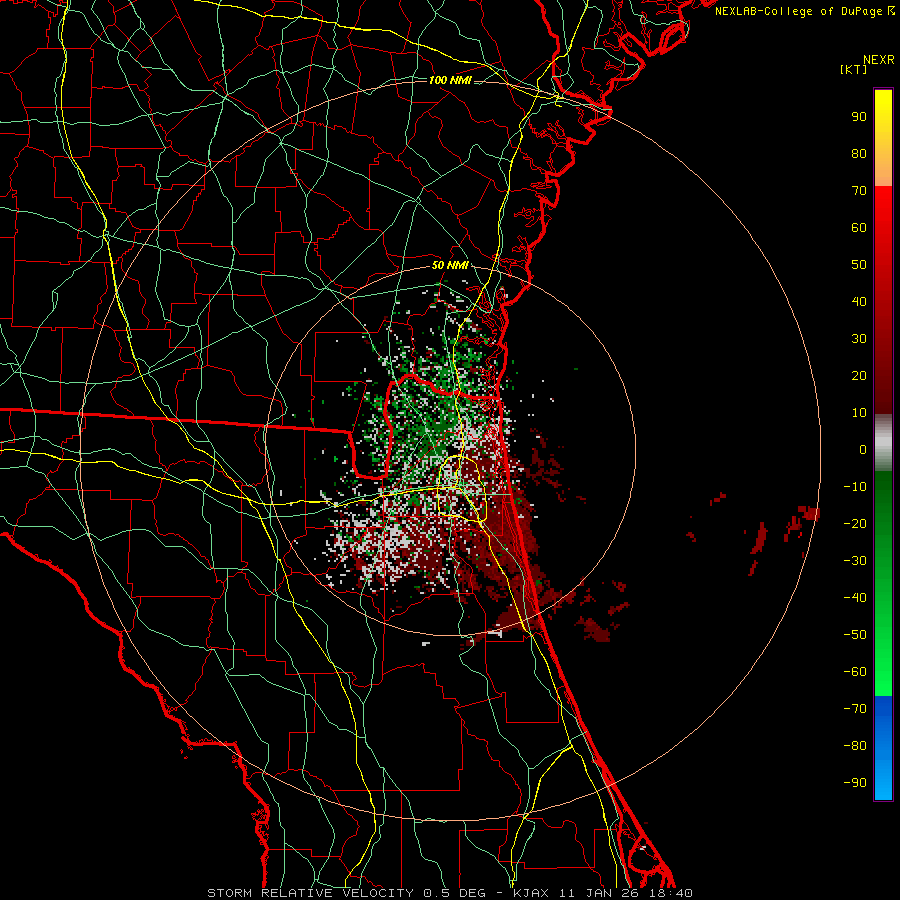Click the -80 value on velocity scale
Image resolution: width=900 pixels, height=900 pixels.
[855, 746]
